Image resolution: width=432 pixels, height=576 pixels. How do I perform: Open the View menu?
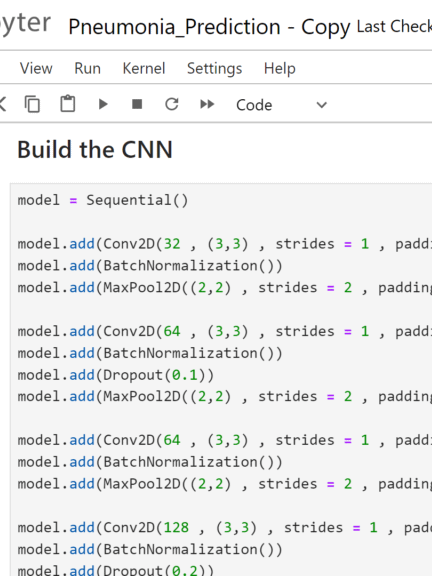tap(36, 68)
